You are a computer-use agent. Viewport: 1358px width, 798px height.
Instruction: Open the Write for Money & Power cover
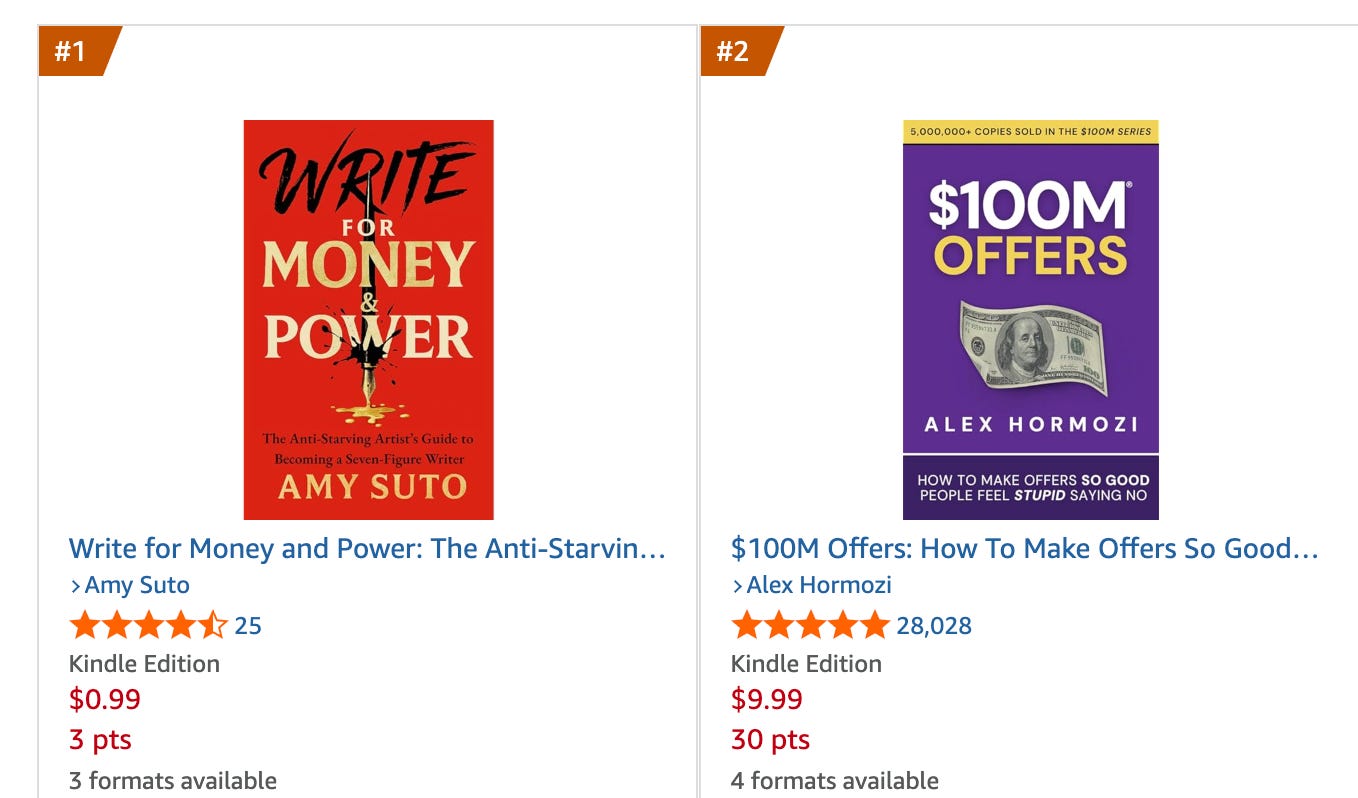[x=368, y=319]
